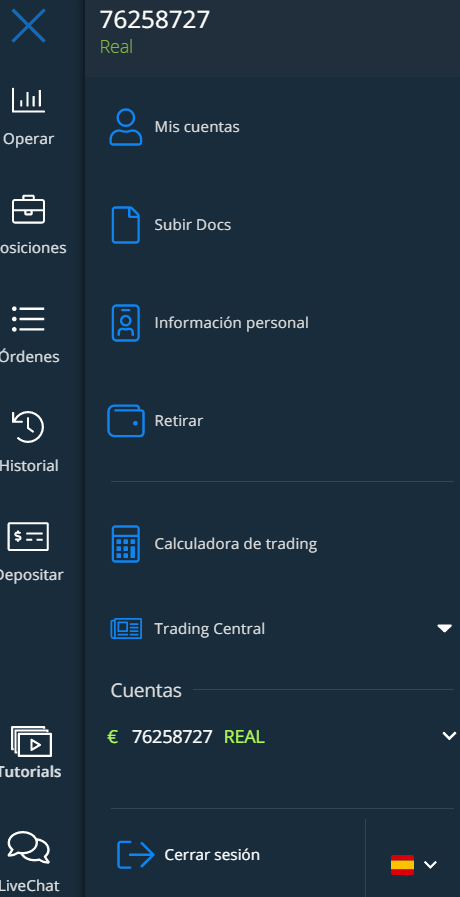Select Mis cuentas menu entry
Viewport: 460px width, 897px height.
coord(197,127)
